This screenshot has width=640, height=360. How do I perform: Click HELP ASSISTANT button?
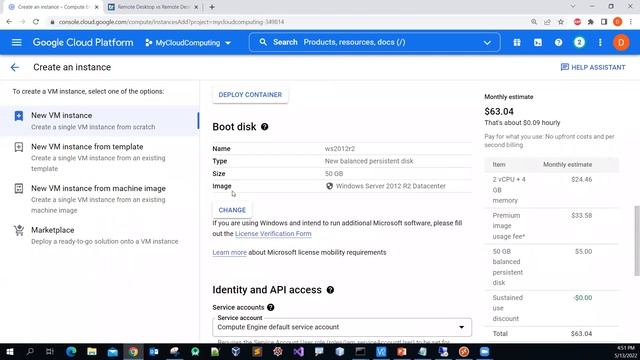pyautogui.click(x=593, y=67)
